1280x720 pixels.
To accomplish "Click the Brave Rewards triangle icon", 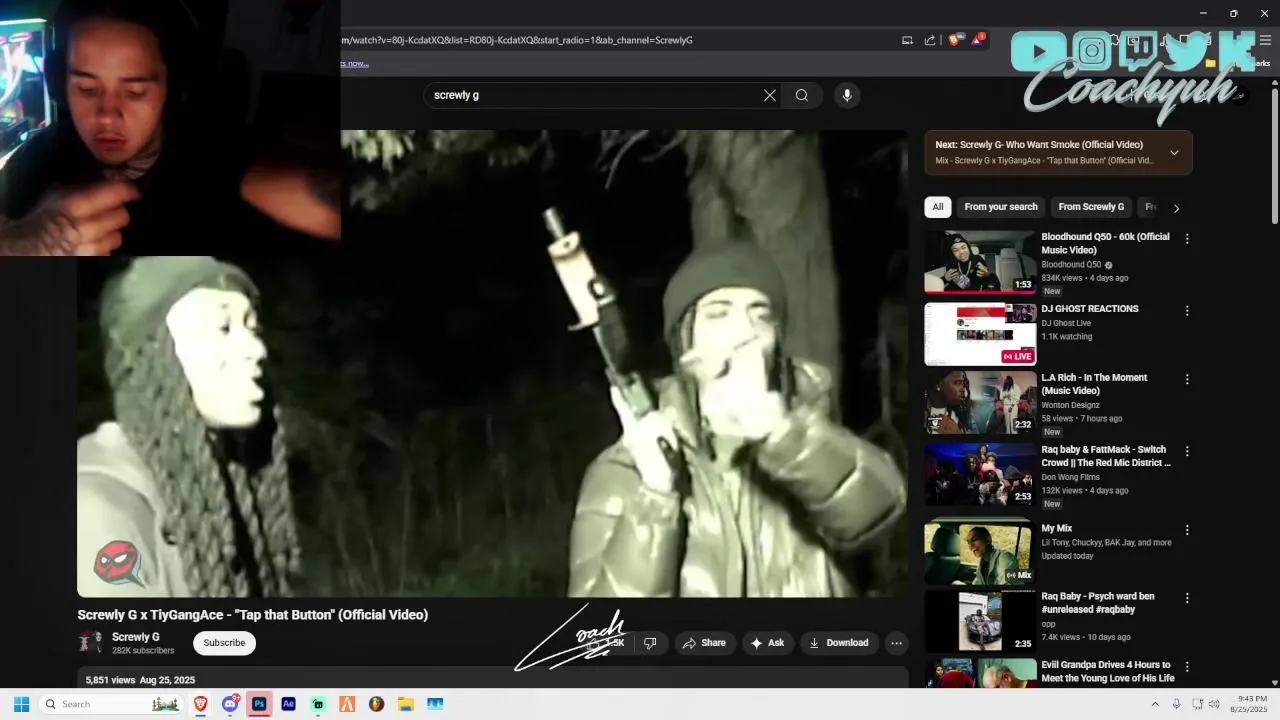I will [x=978, y=40].
